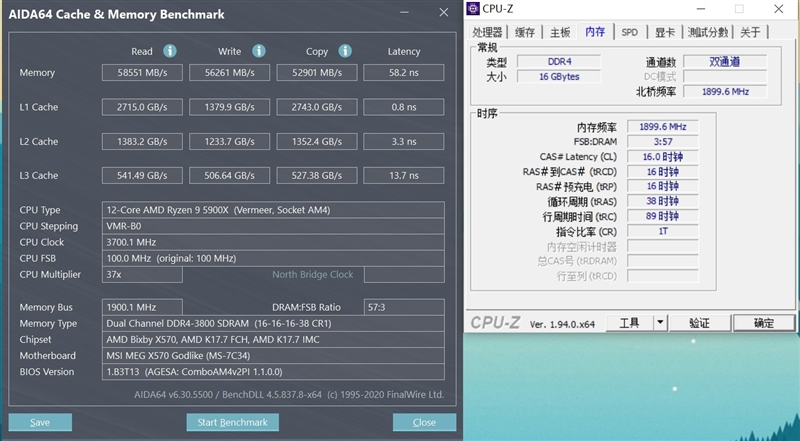Click the info icon next to Read

point(170,51)
